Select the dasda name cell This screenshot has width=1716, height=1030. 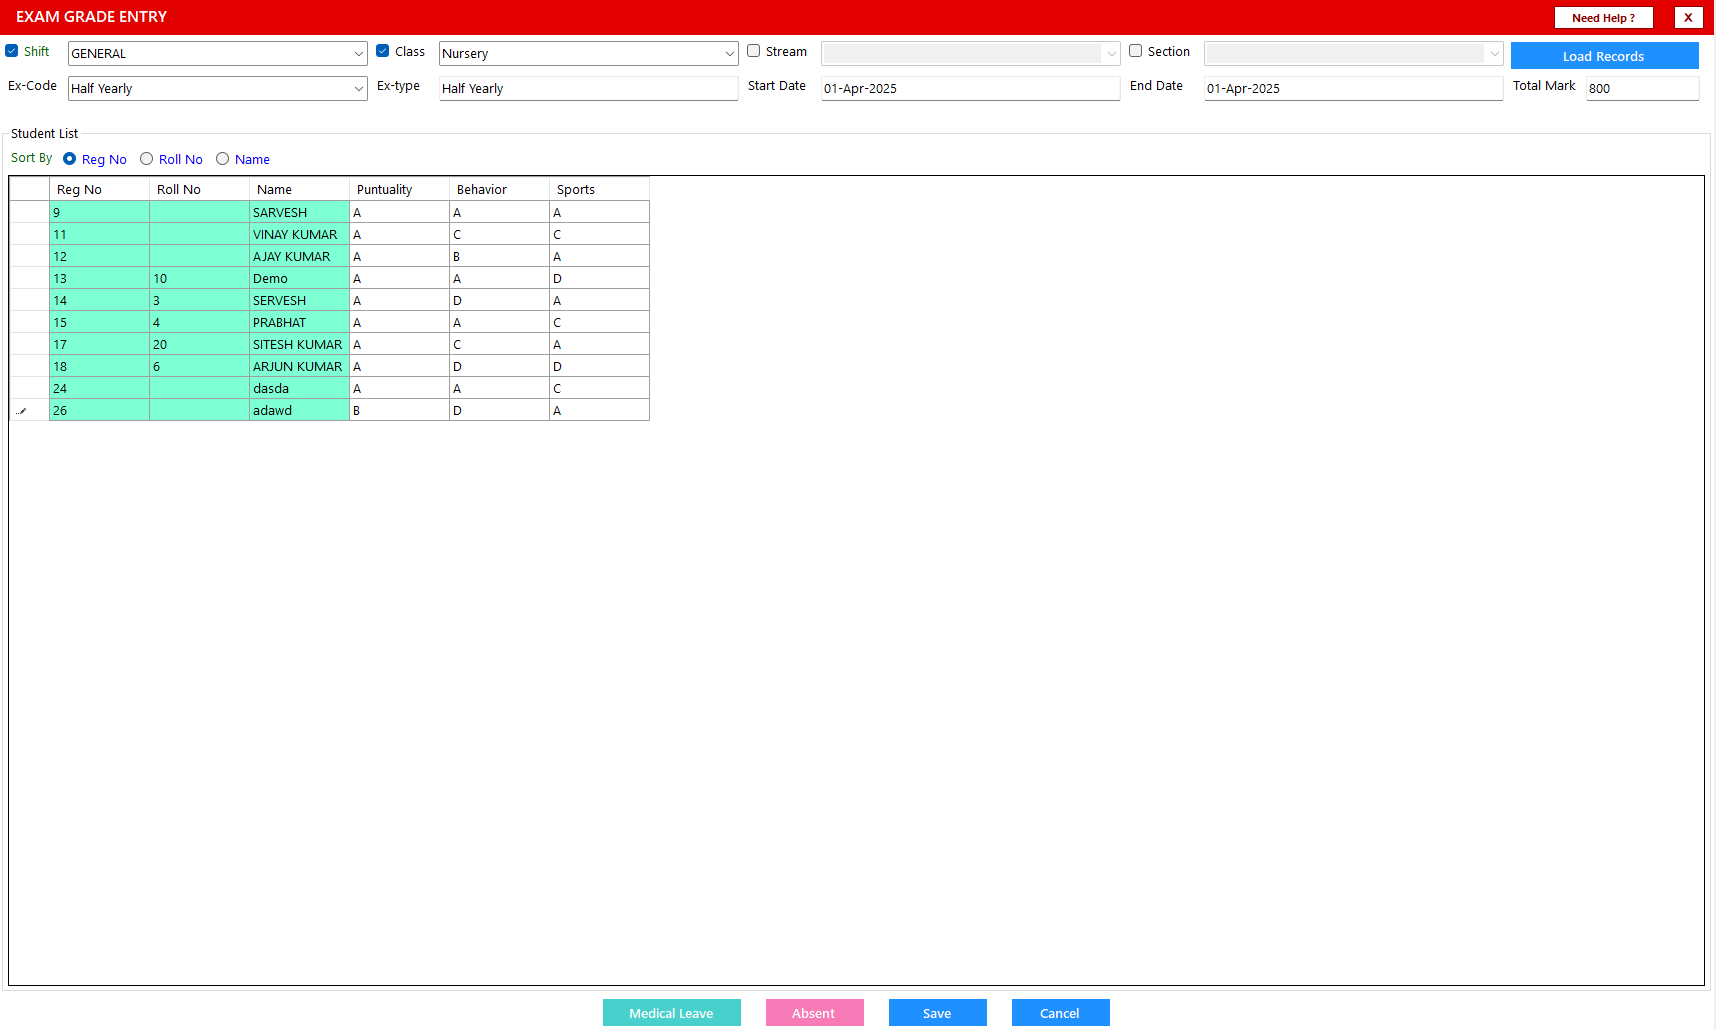click(x=300, y=388)
